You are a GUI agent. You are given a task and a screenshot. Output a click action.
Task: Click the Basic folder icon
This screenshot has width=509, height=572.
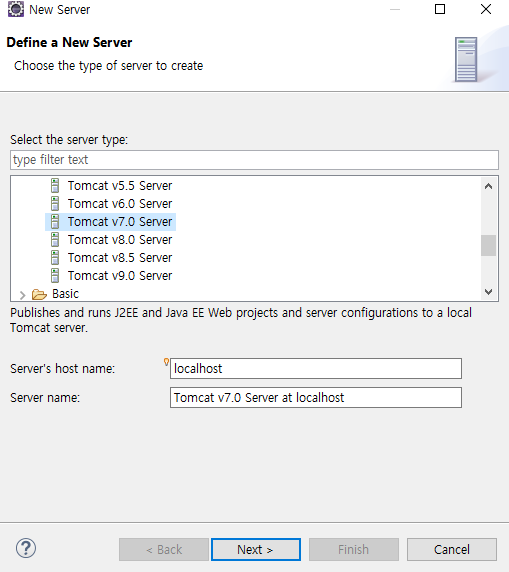[x=39, y=294]
